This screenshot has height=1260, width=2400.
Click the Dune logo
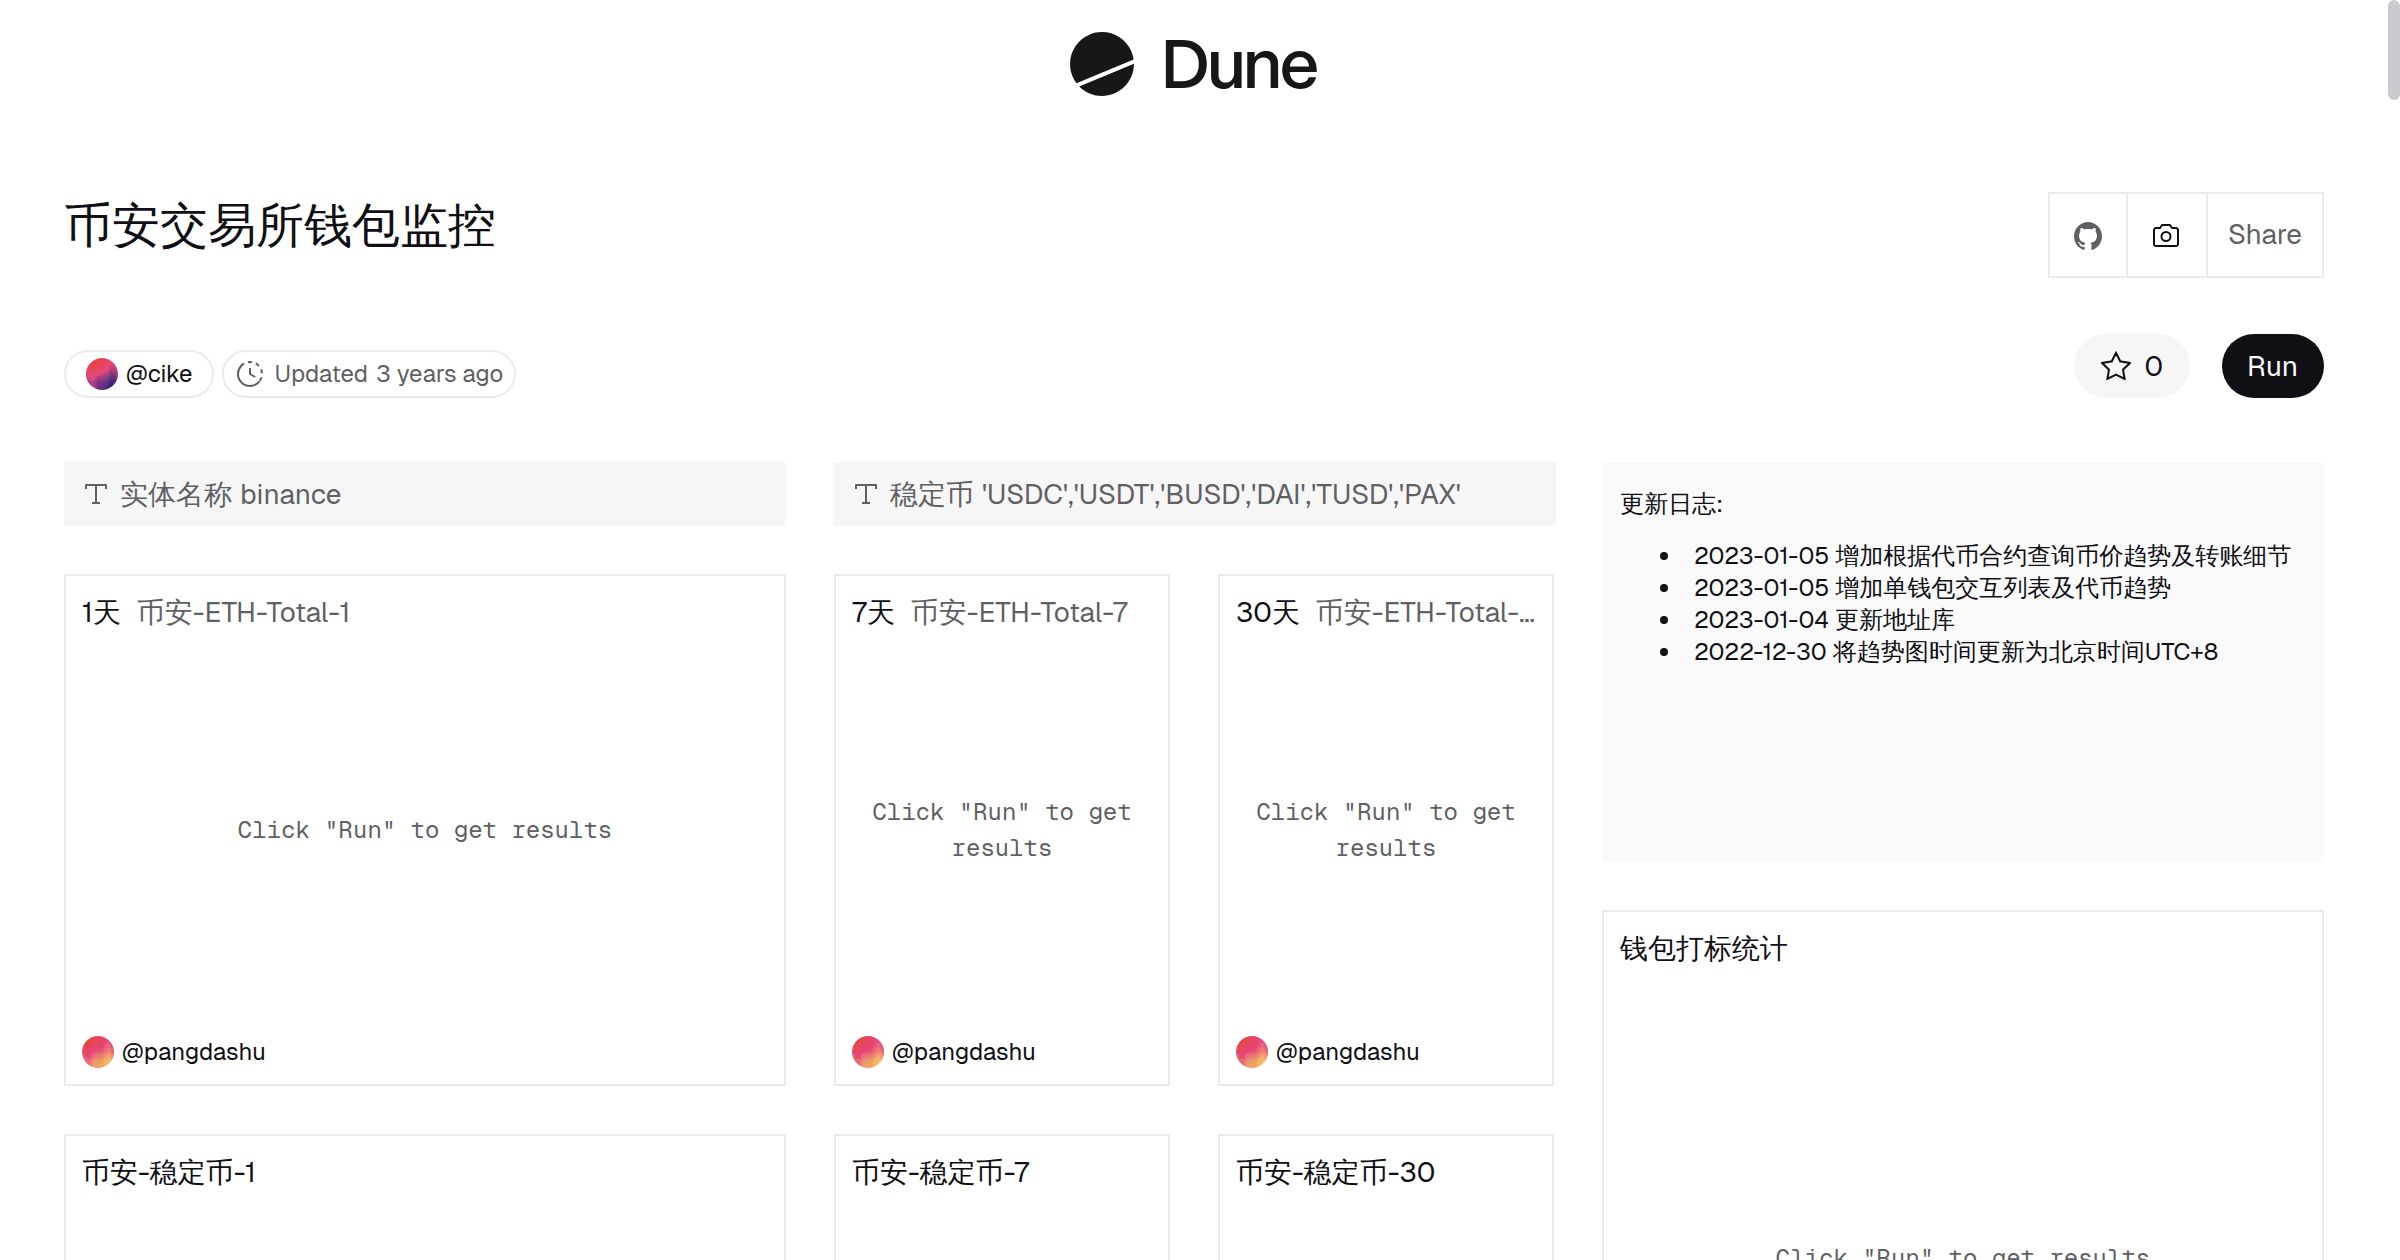coord(1195,65)
